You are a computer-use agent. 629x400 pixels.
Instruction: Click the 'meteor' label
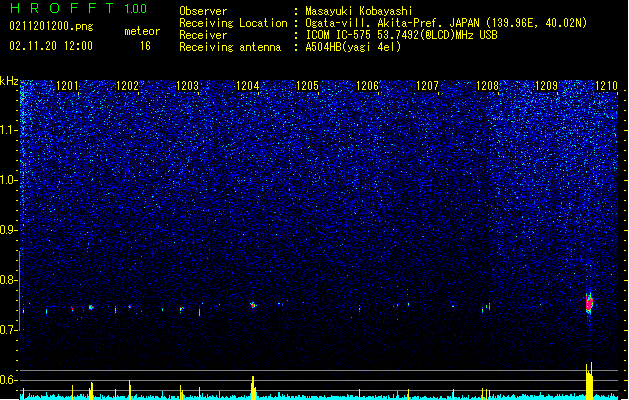[x=142, y=31]
